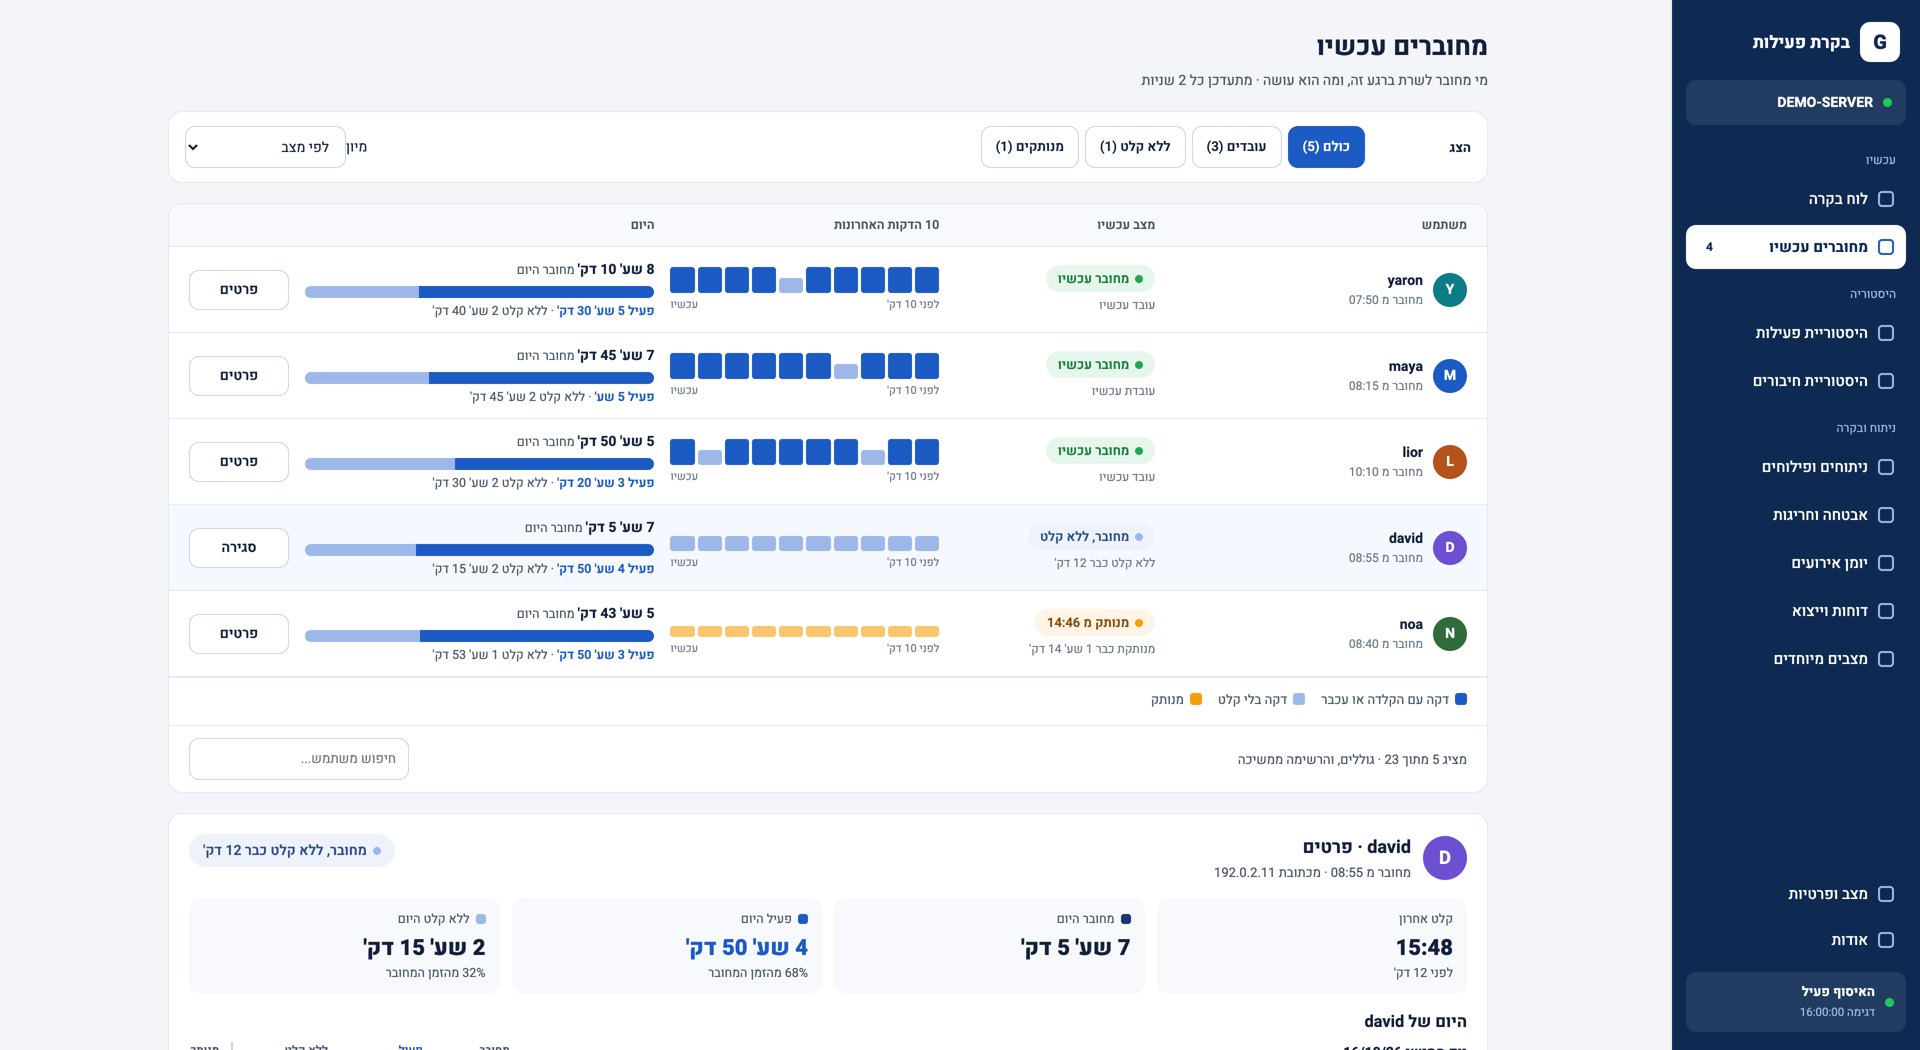Open היסטוריית פעילות via its sidebar icon
The width and height of the screenshot is (1920, 1050).
pos(1886,333)
